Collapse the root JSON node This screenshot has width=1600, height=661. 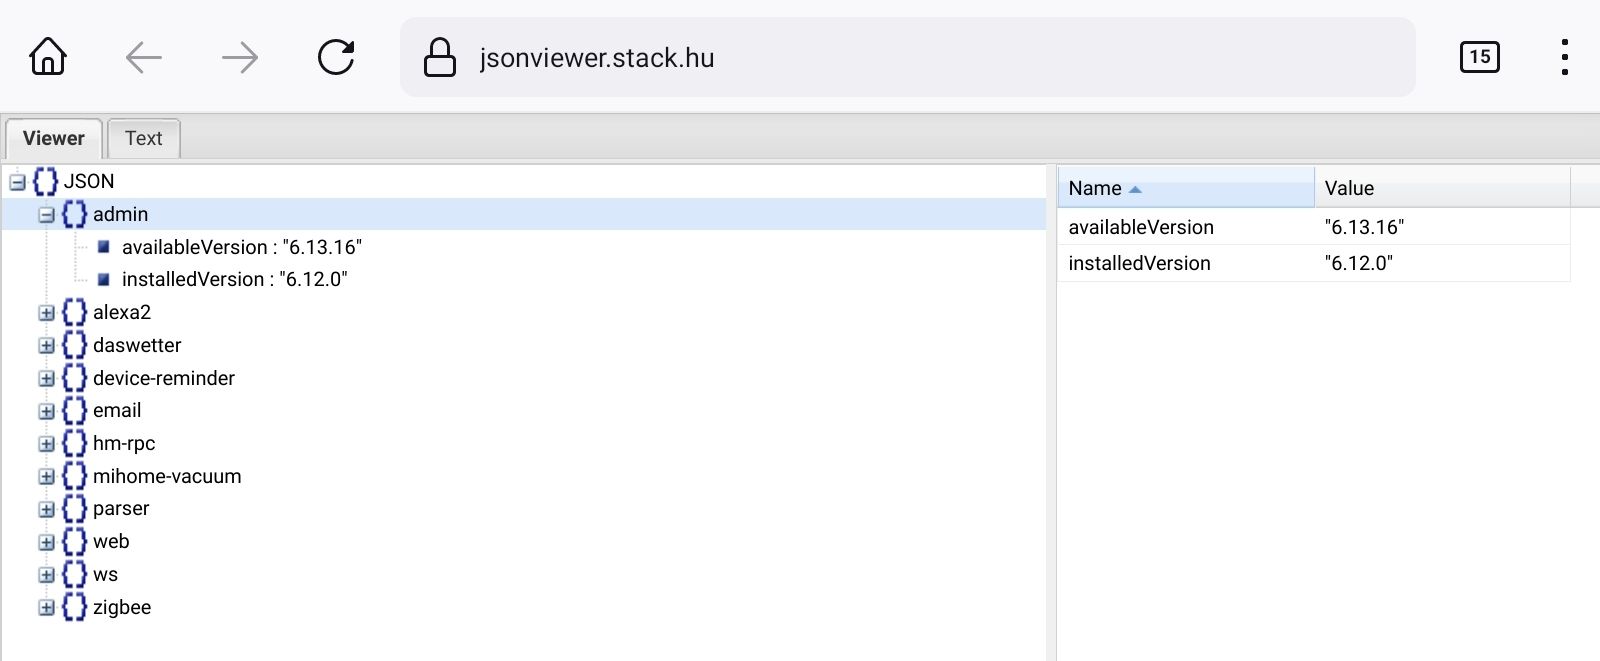pyautogui.click(x=17, y=182)
